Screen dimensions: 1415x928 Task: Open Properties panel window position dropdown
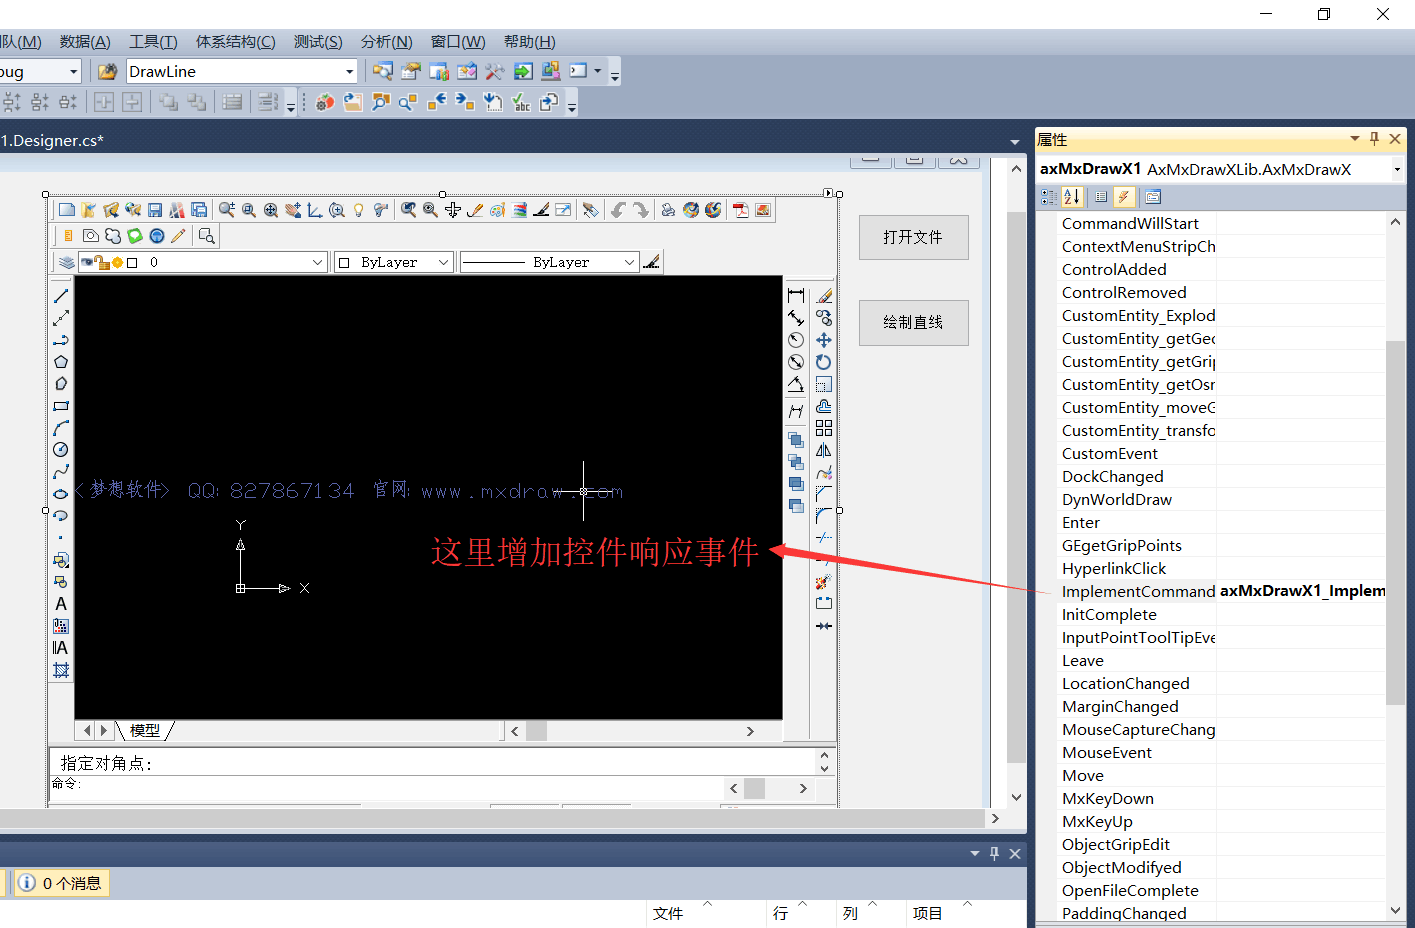pyautogui.click(x=1355, y=139)
